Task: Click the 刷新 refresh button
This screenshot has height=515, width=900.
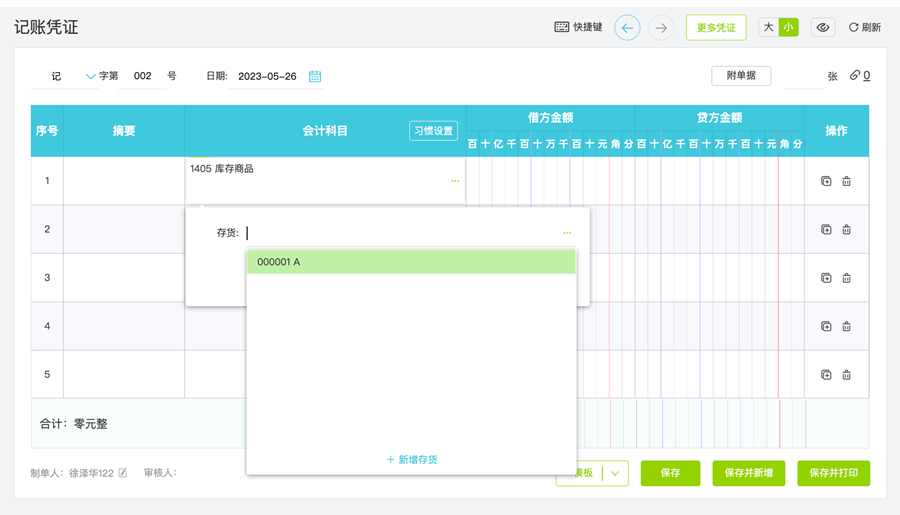Action: pos(864,28)
